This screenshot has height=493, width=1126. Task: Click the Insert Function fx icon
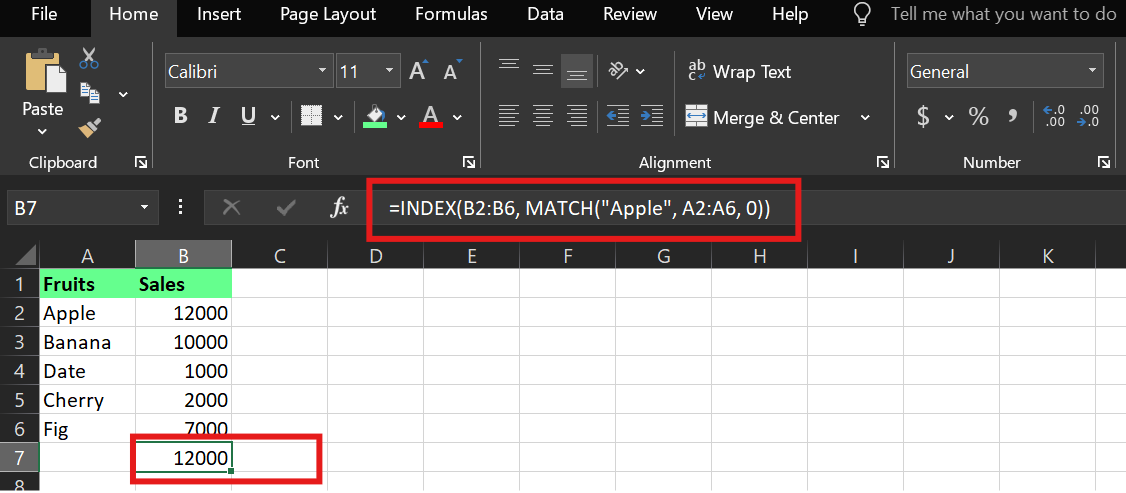338,208
